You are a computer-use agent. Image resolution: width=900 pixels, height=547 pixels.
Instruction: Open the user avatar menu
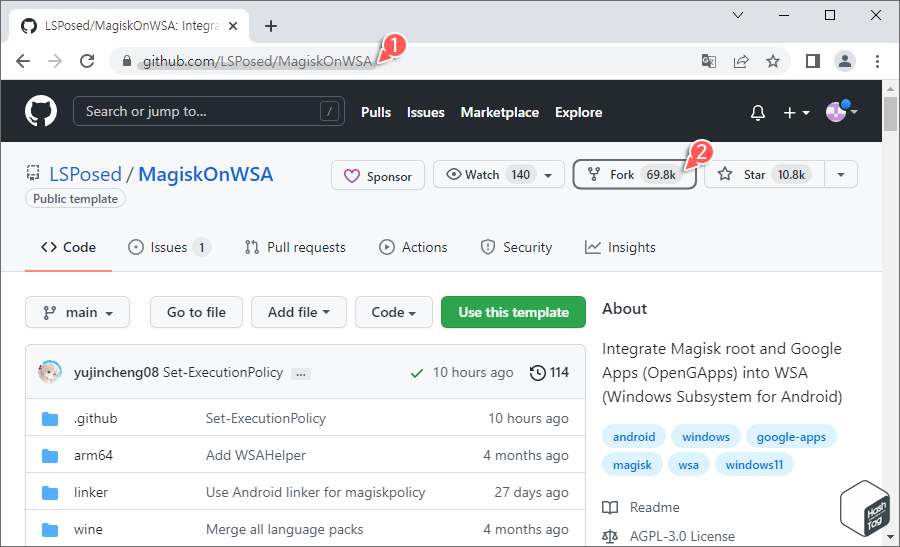841,111
